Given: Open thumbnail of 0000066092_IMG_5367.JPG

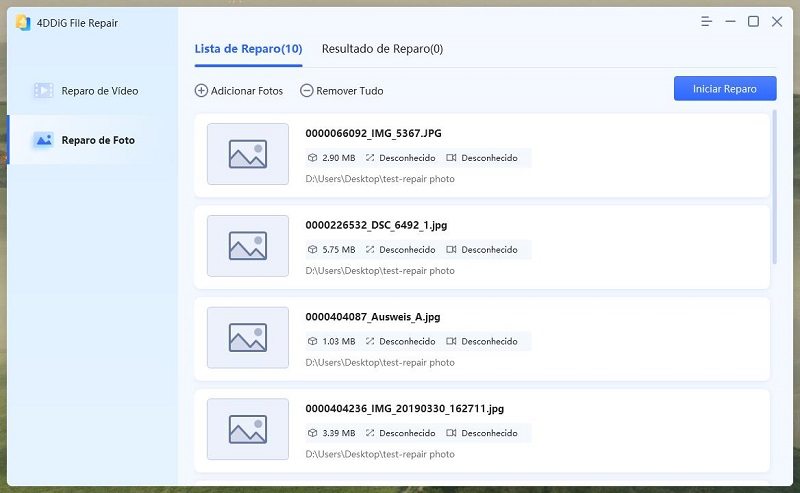Looking at the screenshot, I should (x=248, y=154).
